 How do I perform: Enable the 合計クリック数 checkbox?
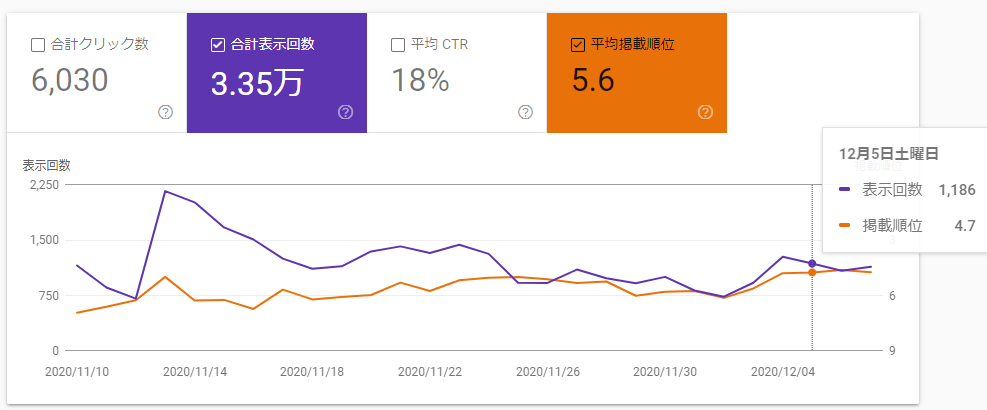[x=38, y=45]
